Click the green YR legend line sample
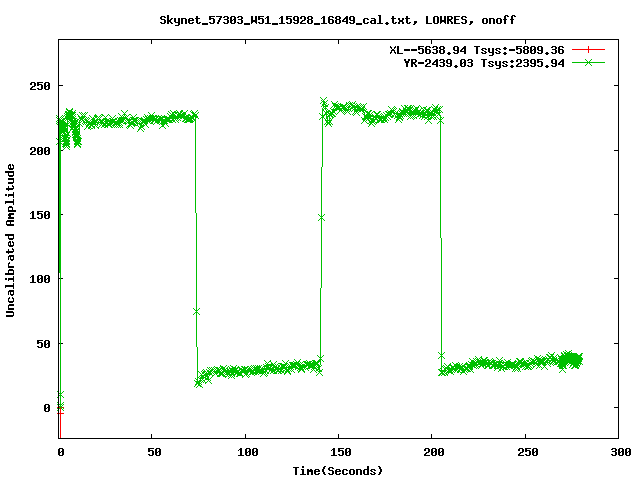 (x=588, y=62)
